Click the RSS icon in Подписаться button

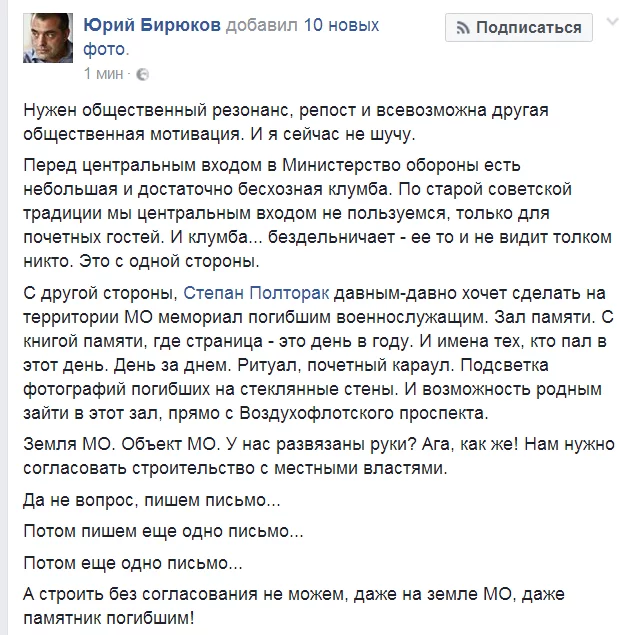click(x=463, y=28)
